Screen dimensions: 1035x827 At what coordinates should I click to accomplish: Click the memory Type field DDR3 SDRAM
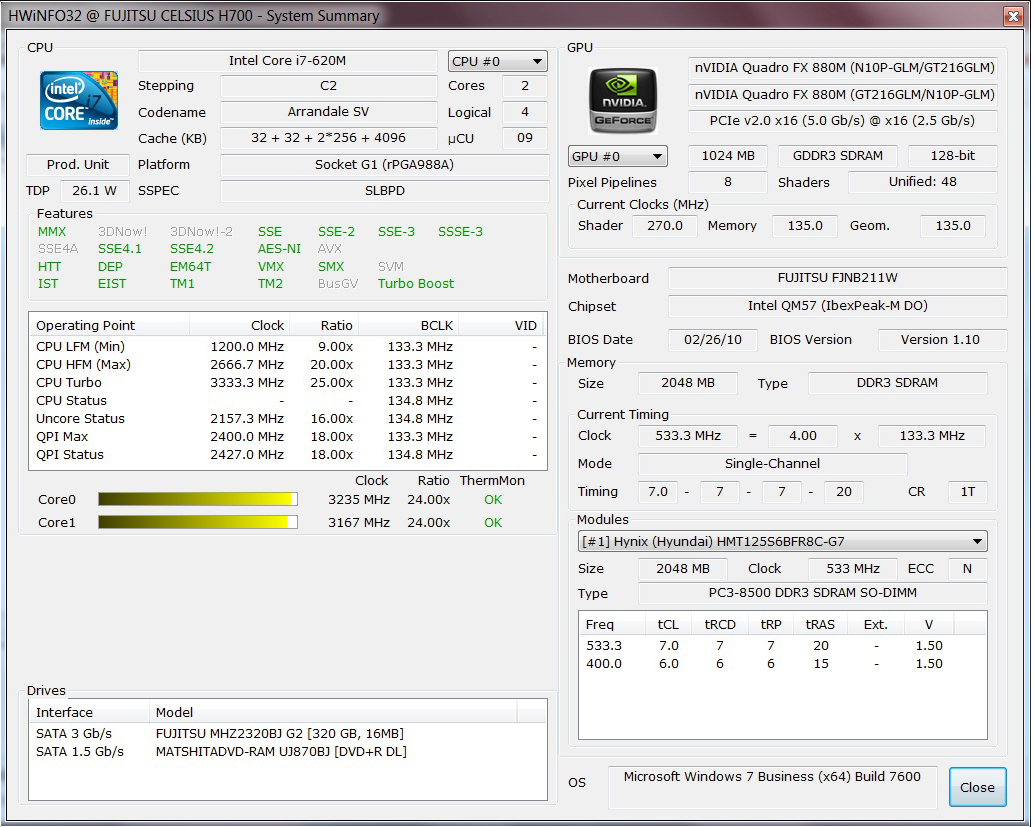click(x=898, y=383)
